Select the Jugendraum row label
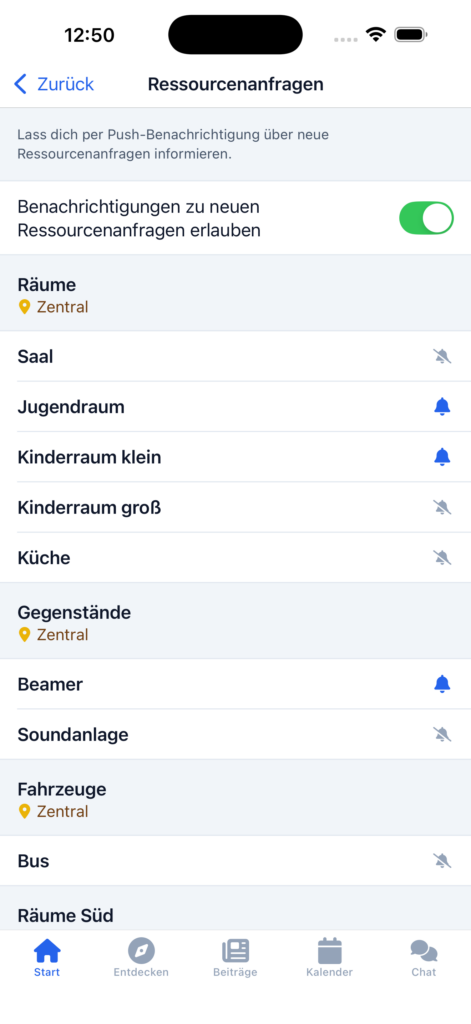 coord(71,407)
